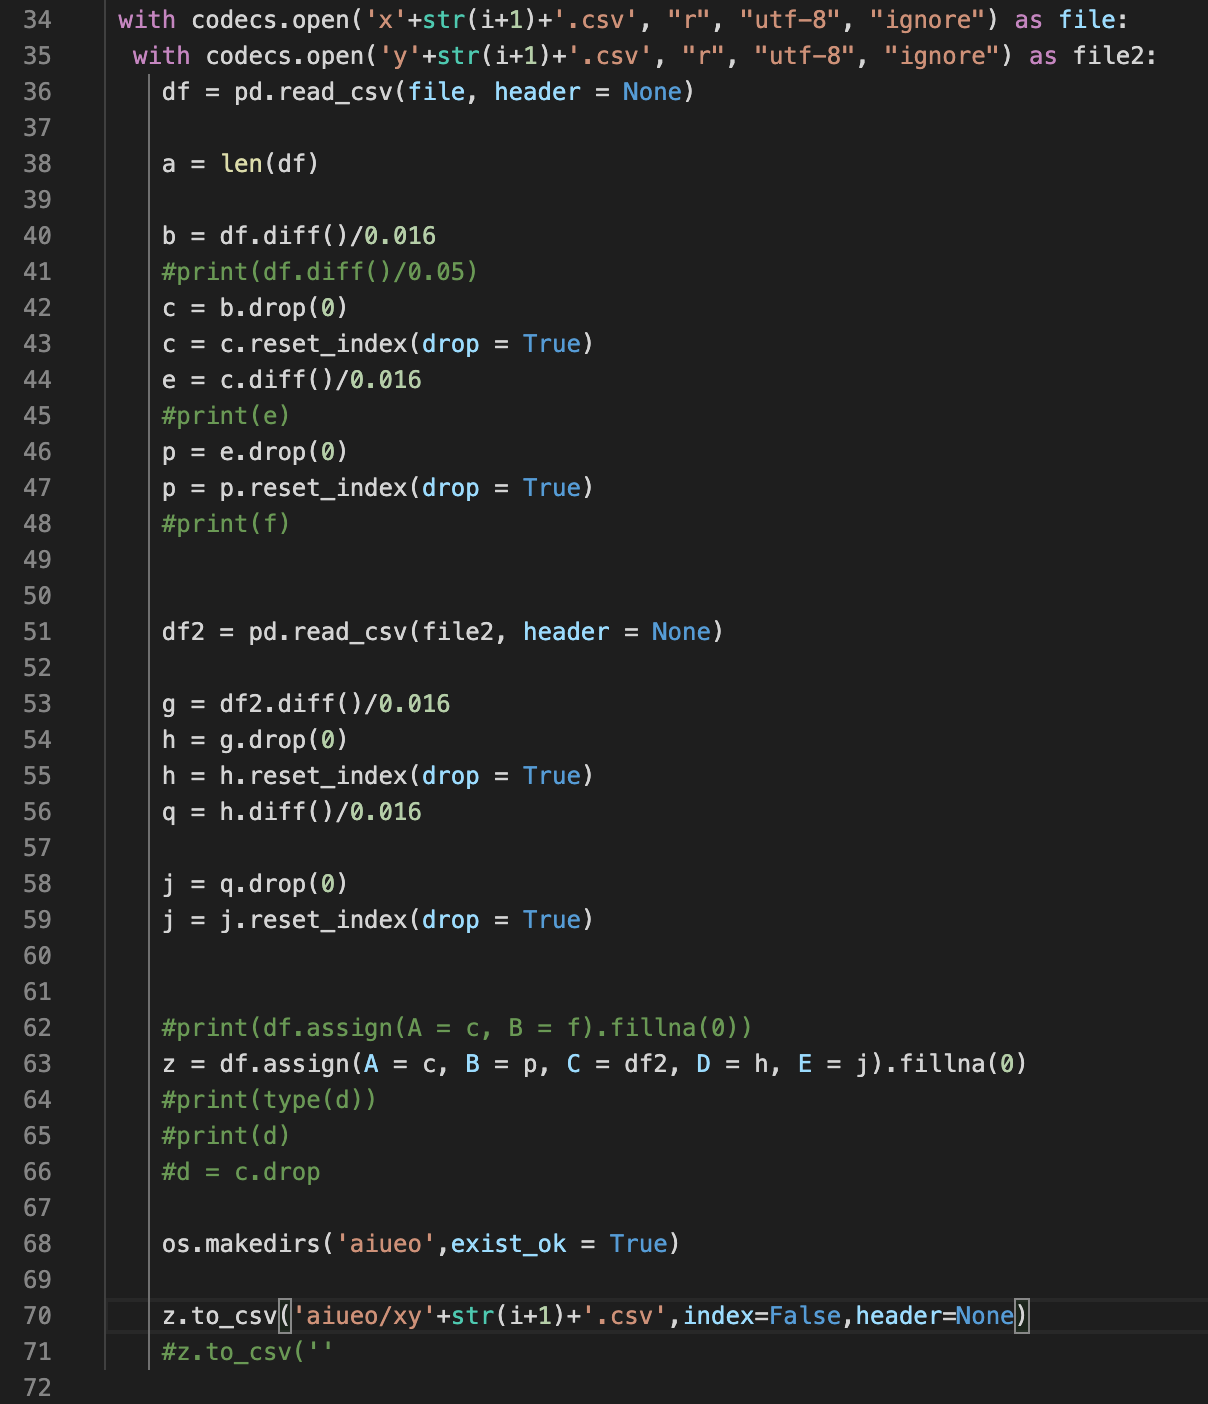
Task: Click 'file2:' at end of line 35
Action: [x=1114, y=56]
